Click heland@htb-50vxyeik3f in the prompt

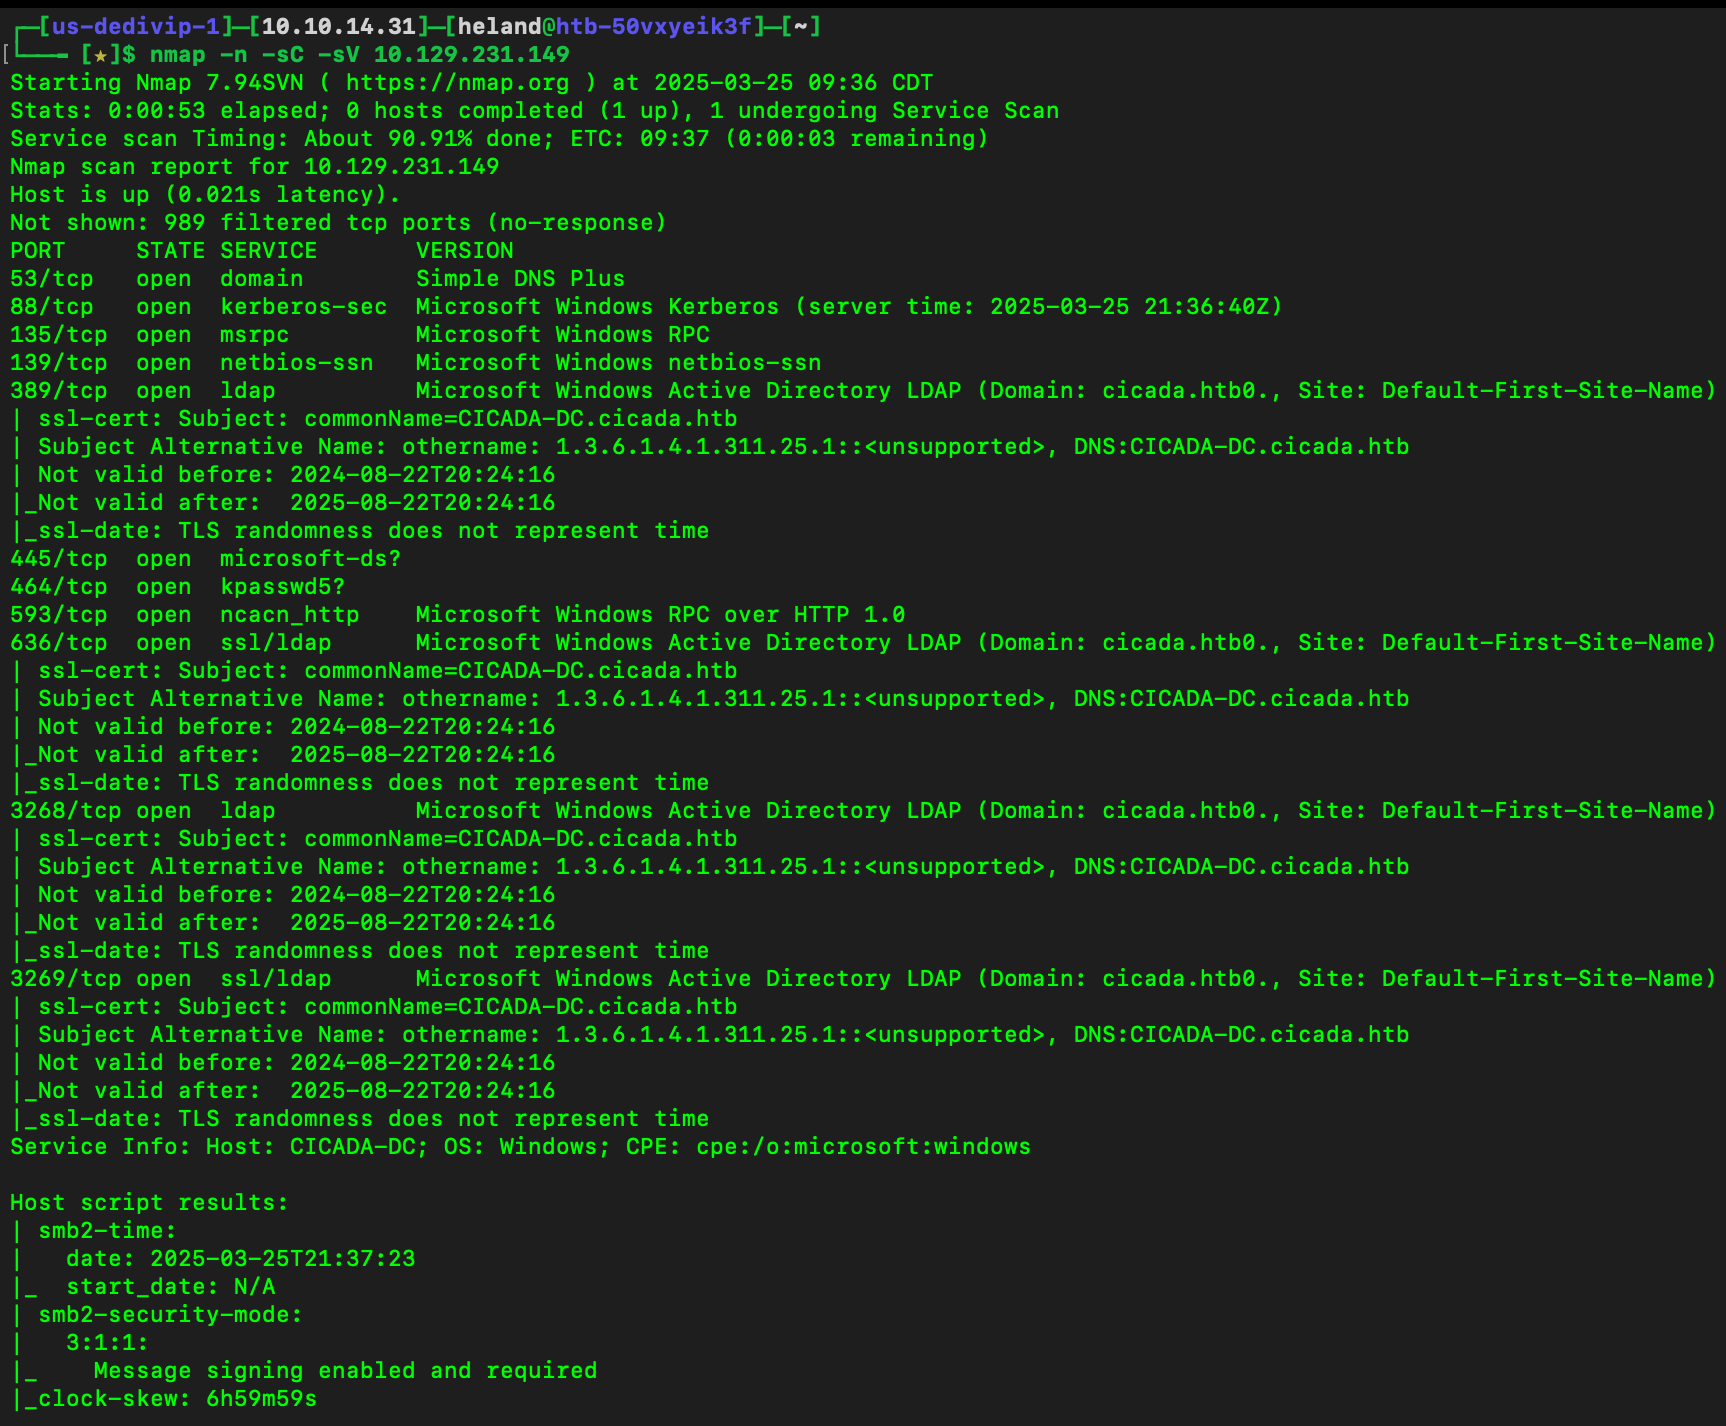604,27
